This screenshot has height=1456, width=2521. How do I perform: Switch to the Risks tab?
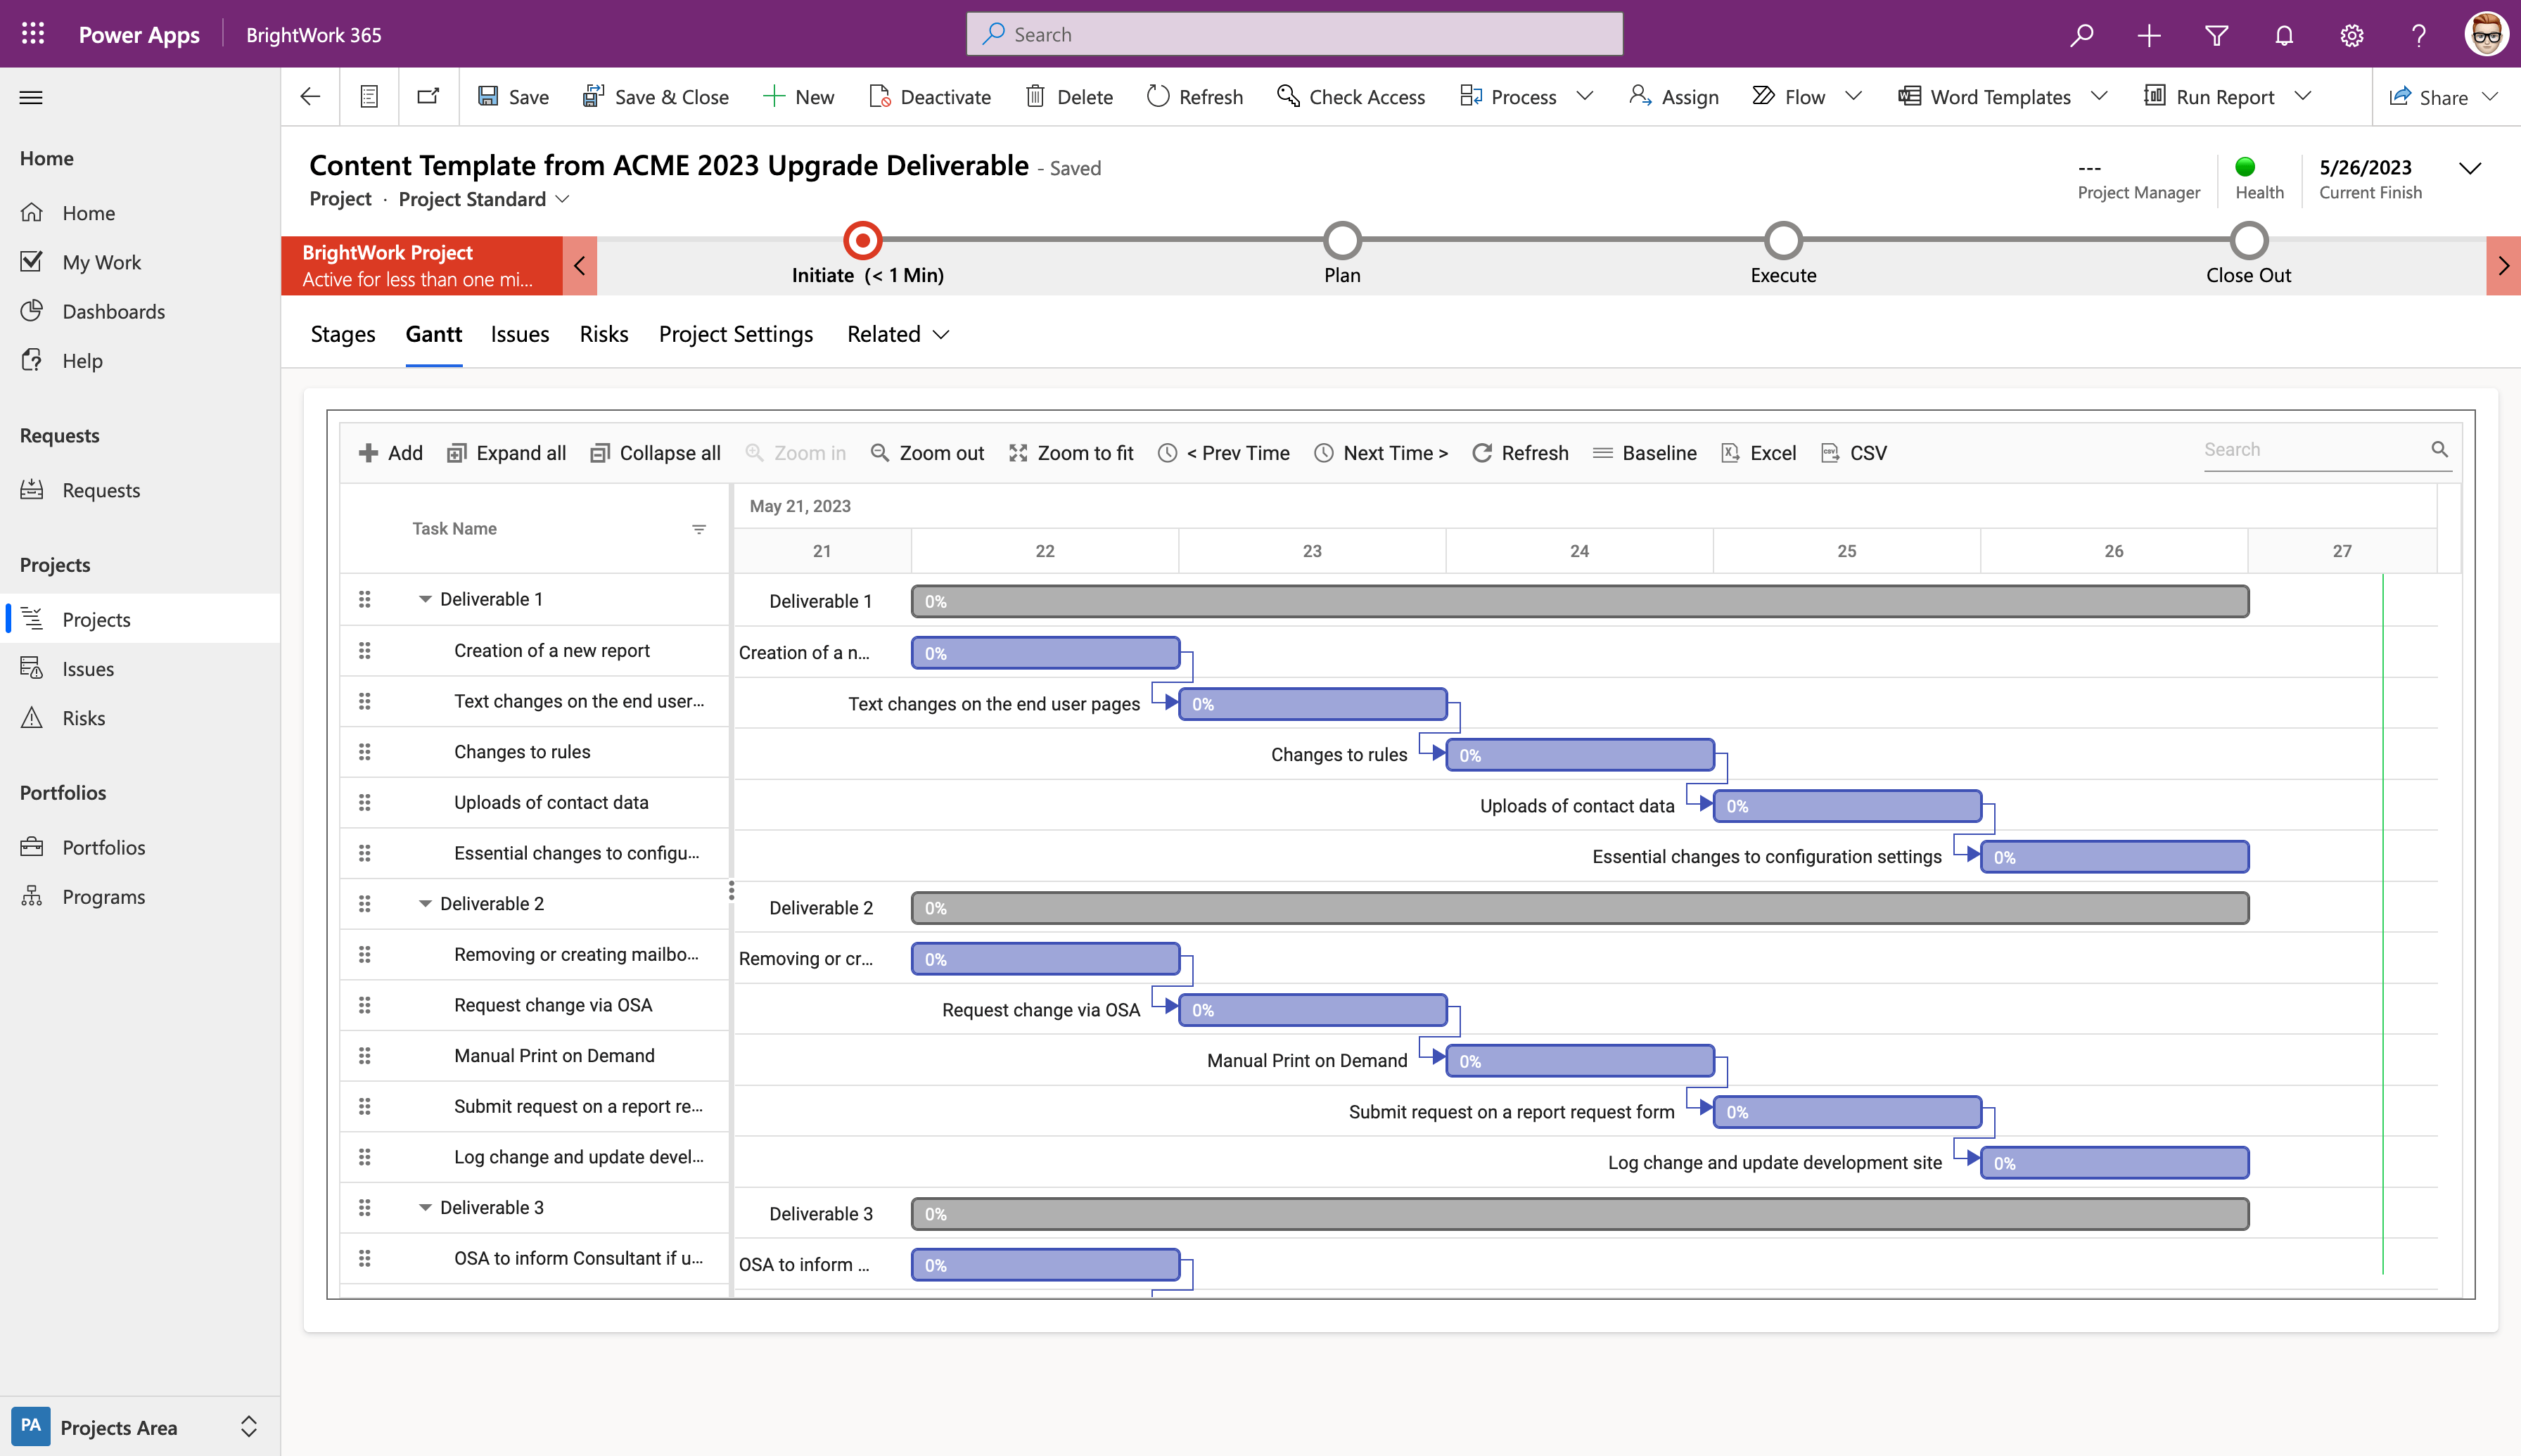(604, 334)
